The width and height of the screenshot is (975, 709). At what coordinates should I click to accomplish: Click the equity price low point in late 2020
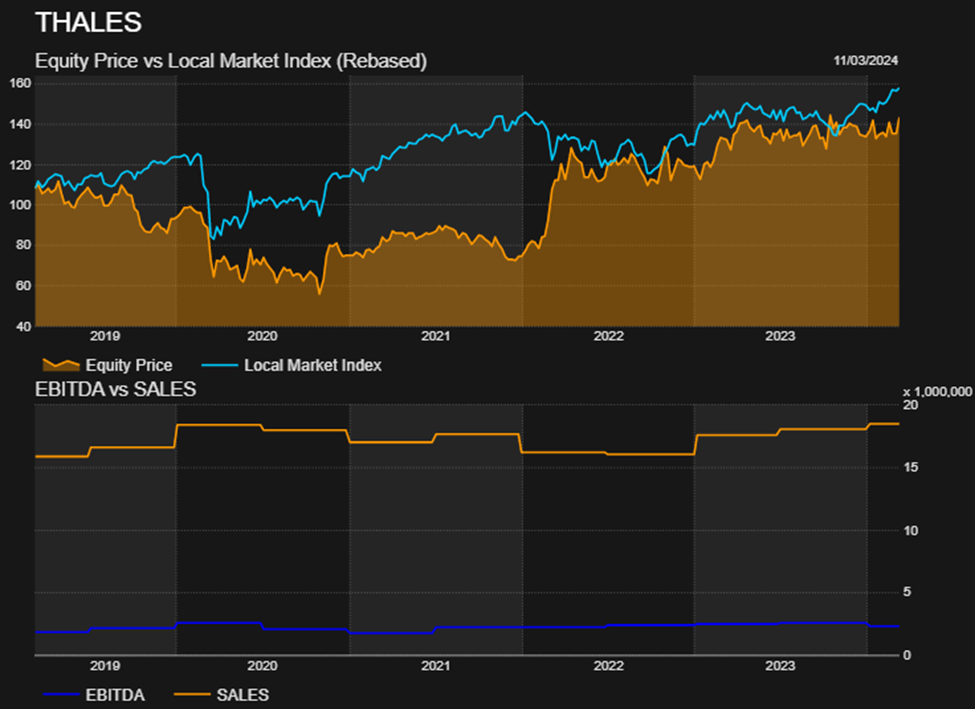[320, 294]
